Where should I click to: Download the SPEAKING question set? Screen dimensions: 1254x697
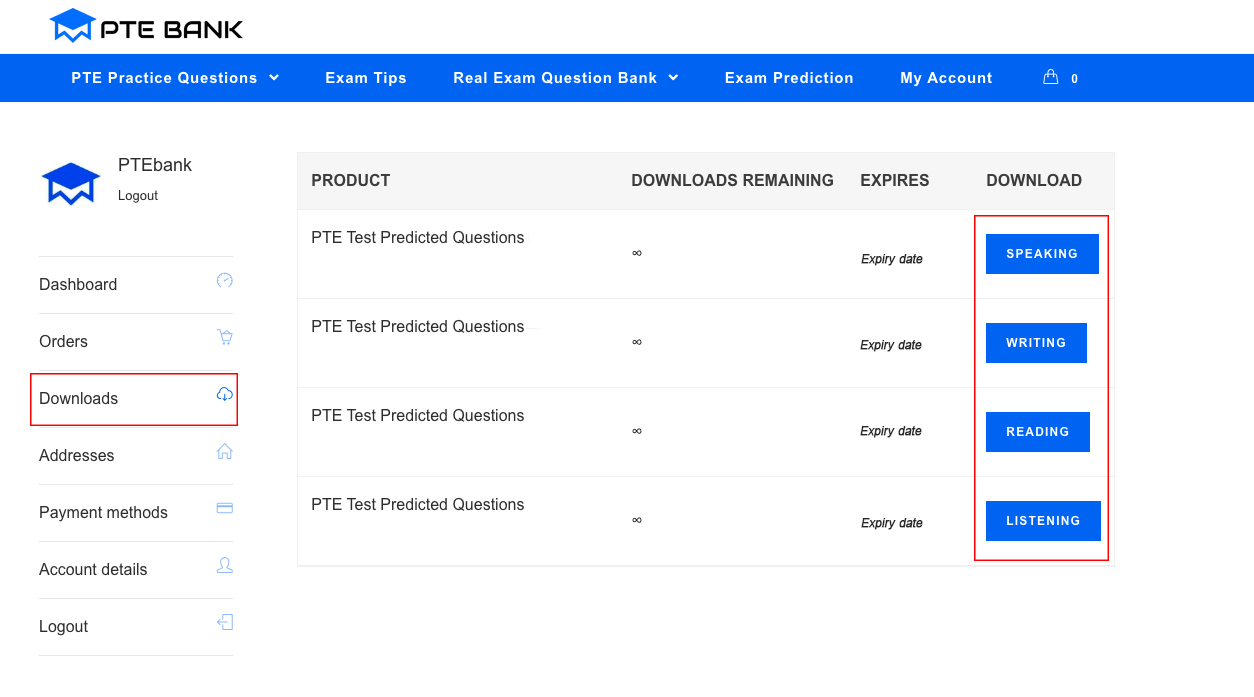click(1042, 253)
